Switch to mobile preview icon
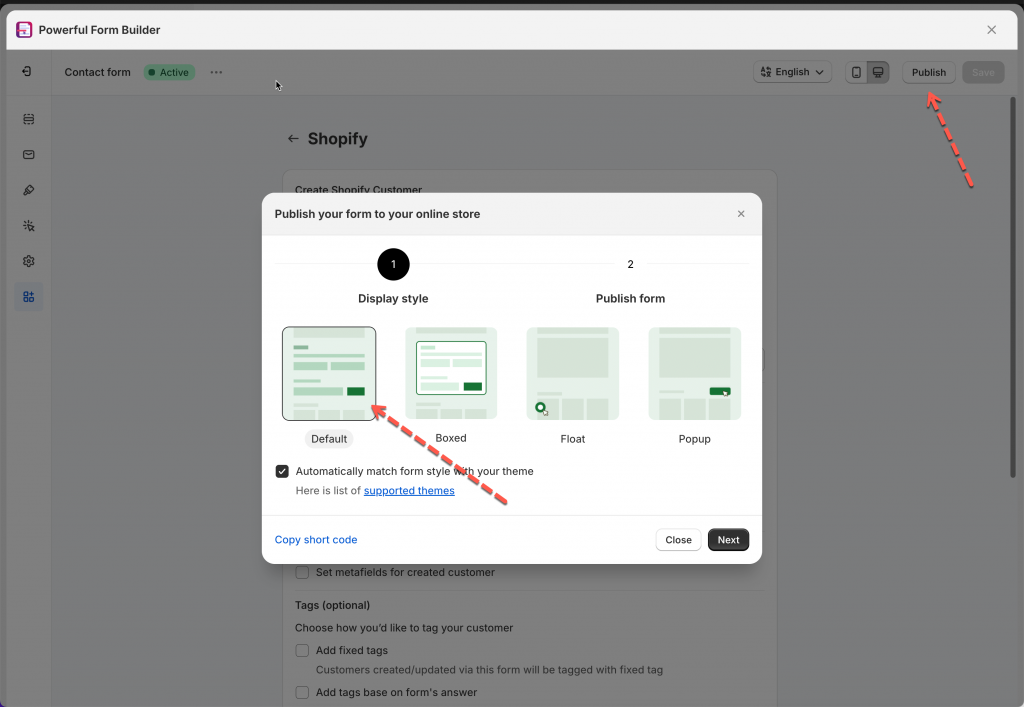Screen dimensions: 1024x707 856,72
